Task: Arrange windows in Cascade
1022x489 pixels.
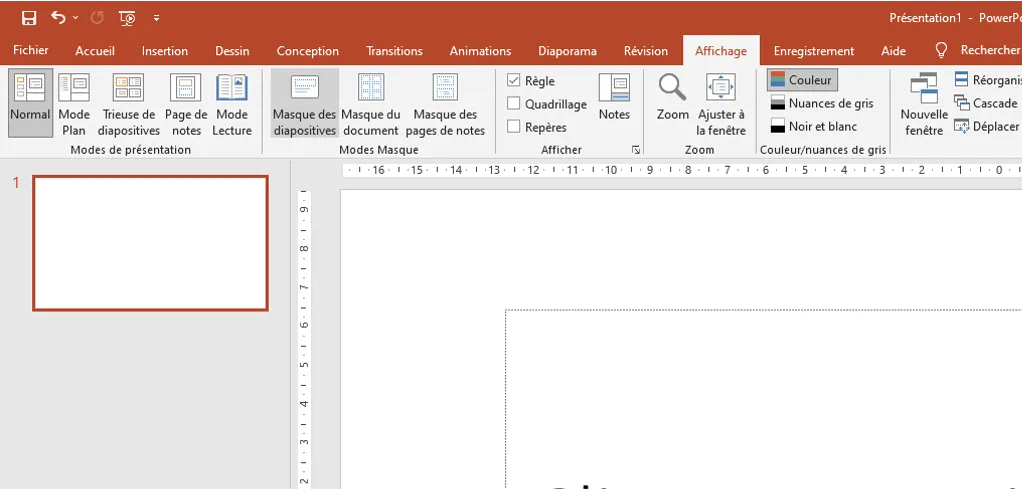Action: coord(986,103)
